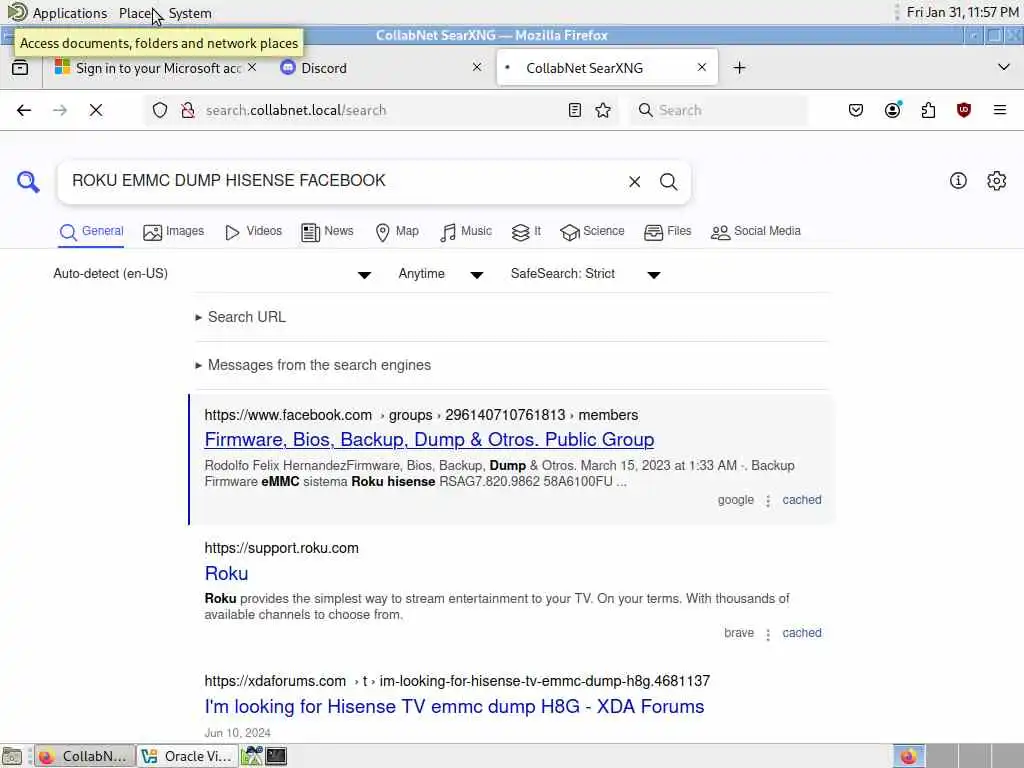Toggle reader view icon in address bar

tap(575, 110)
